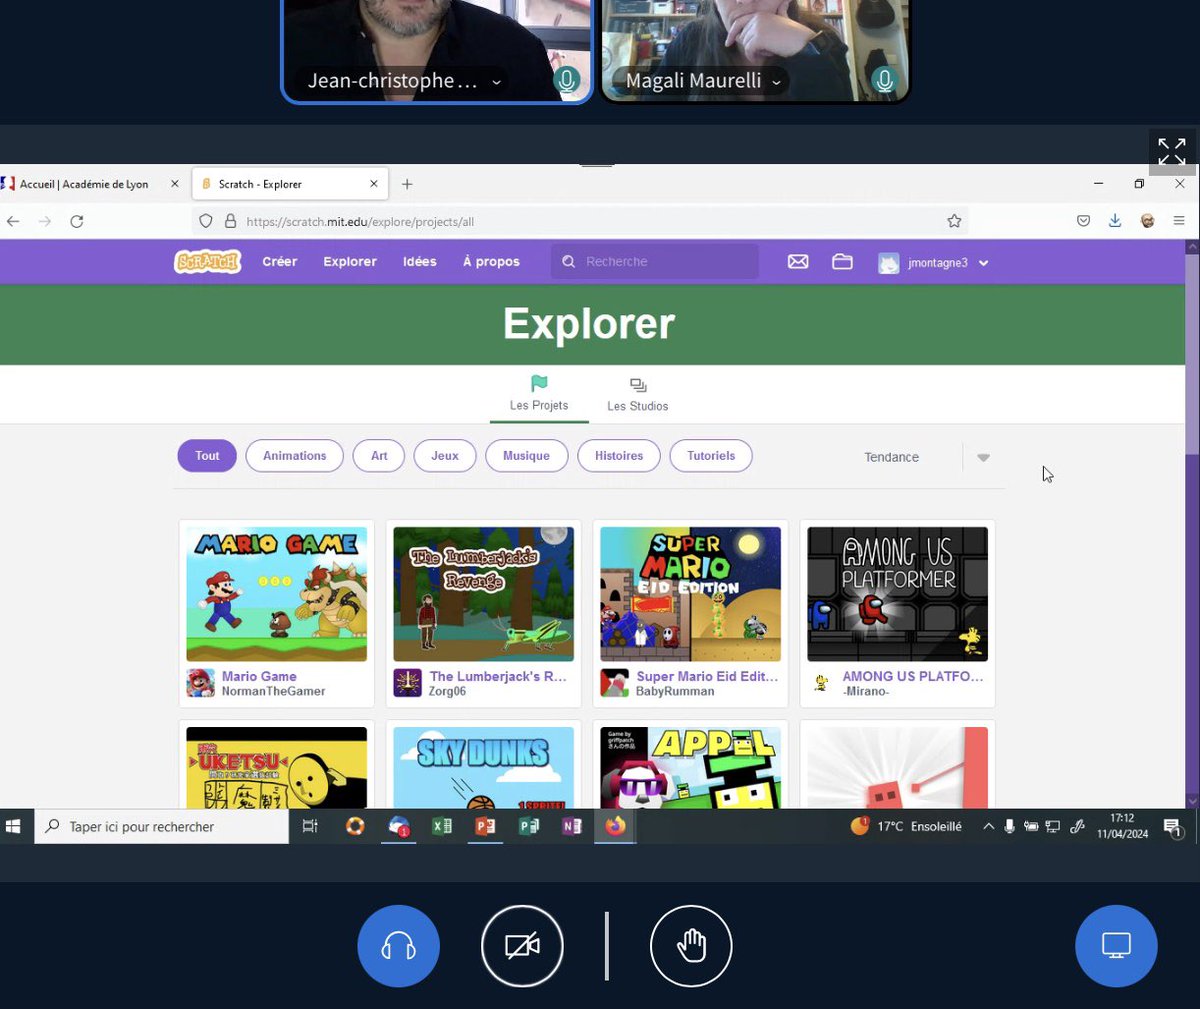Open the AMONG US PLATFO... project link
This screenshot has width=1200, height=1009.
[x=913, y=676]
